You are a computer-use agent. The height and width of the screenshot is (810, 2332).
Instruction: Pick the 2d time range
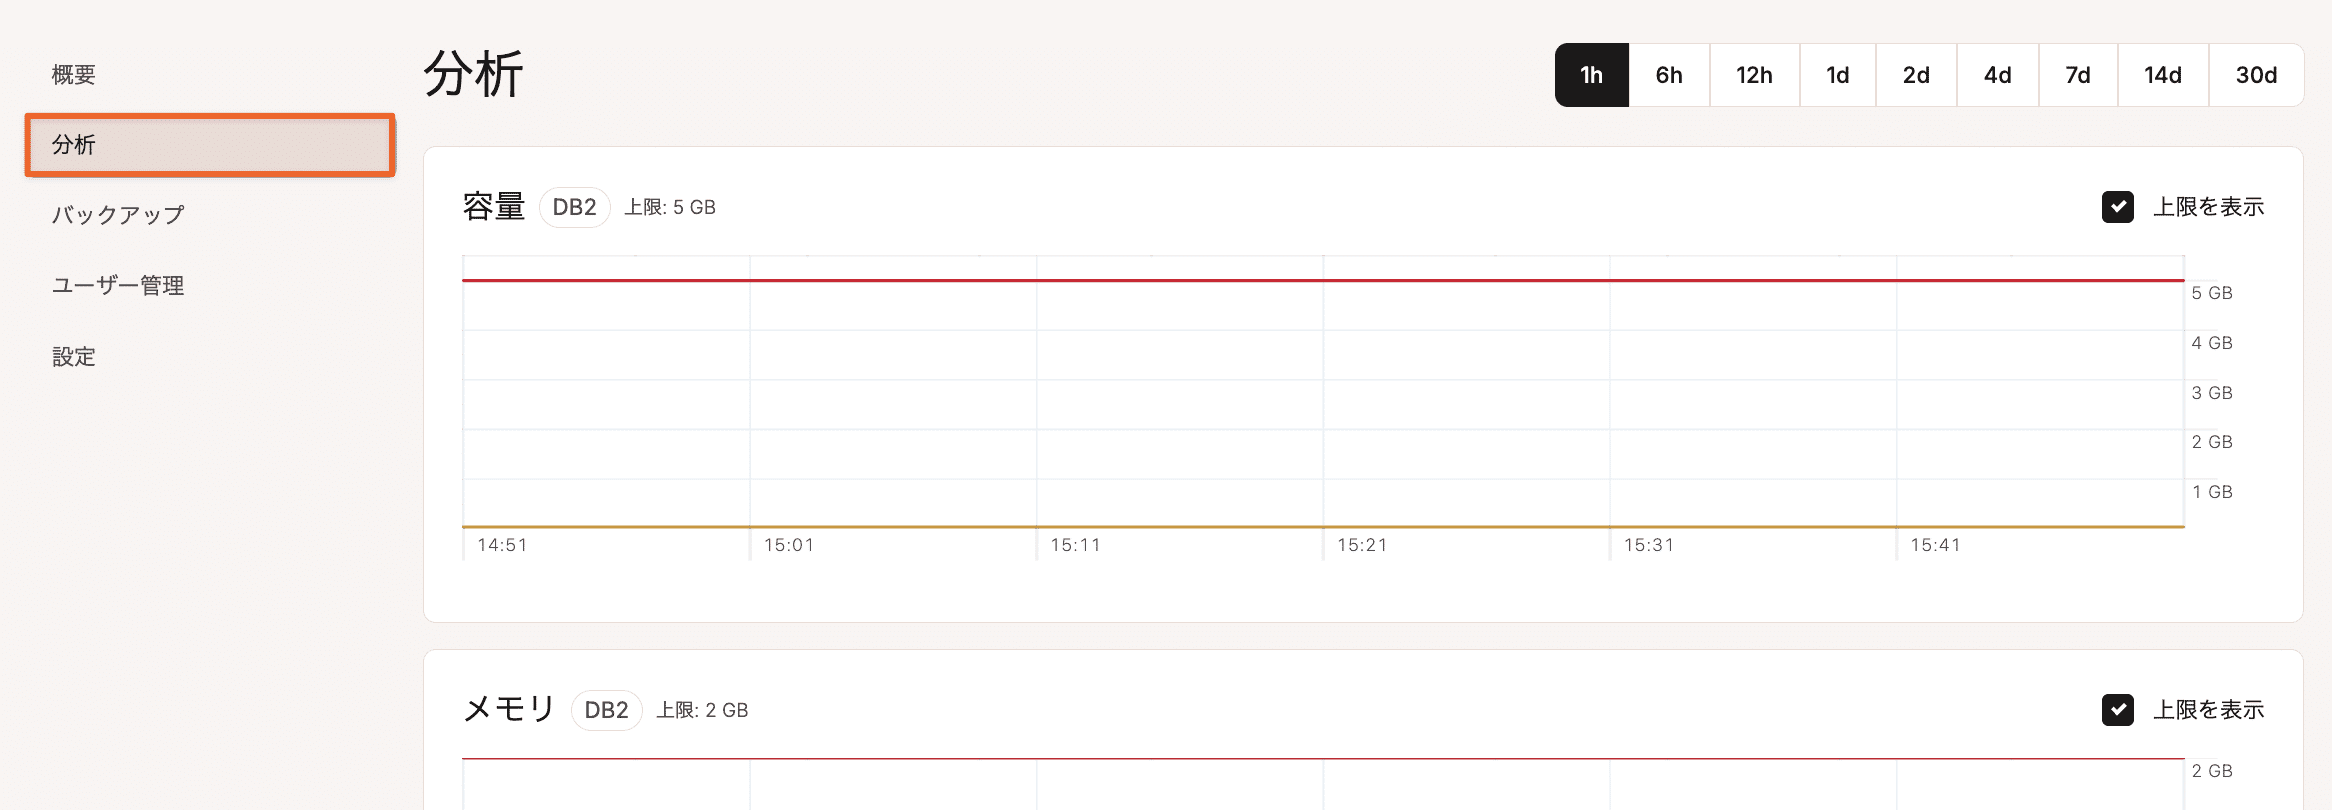(1916, 75)
